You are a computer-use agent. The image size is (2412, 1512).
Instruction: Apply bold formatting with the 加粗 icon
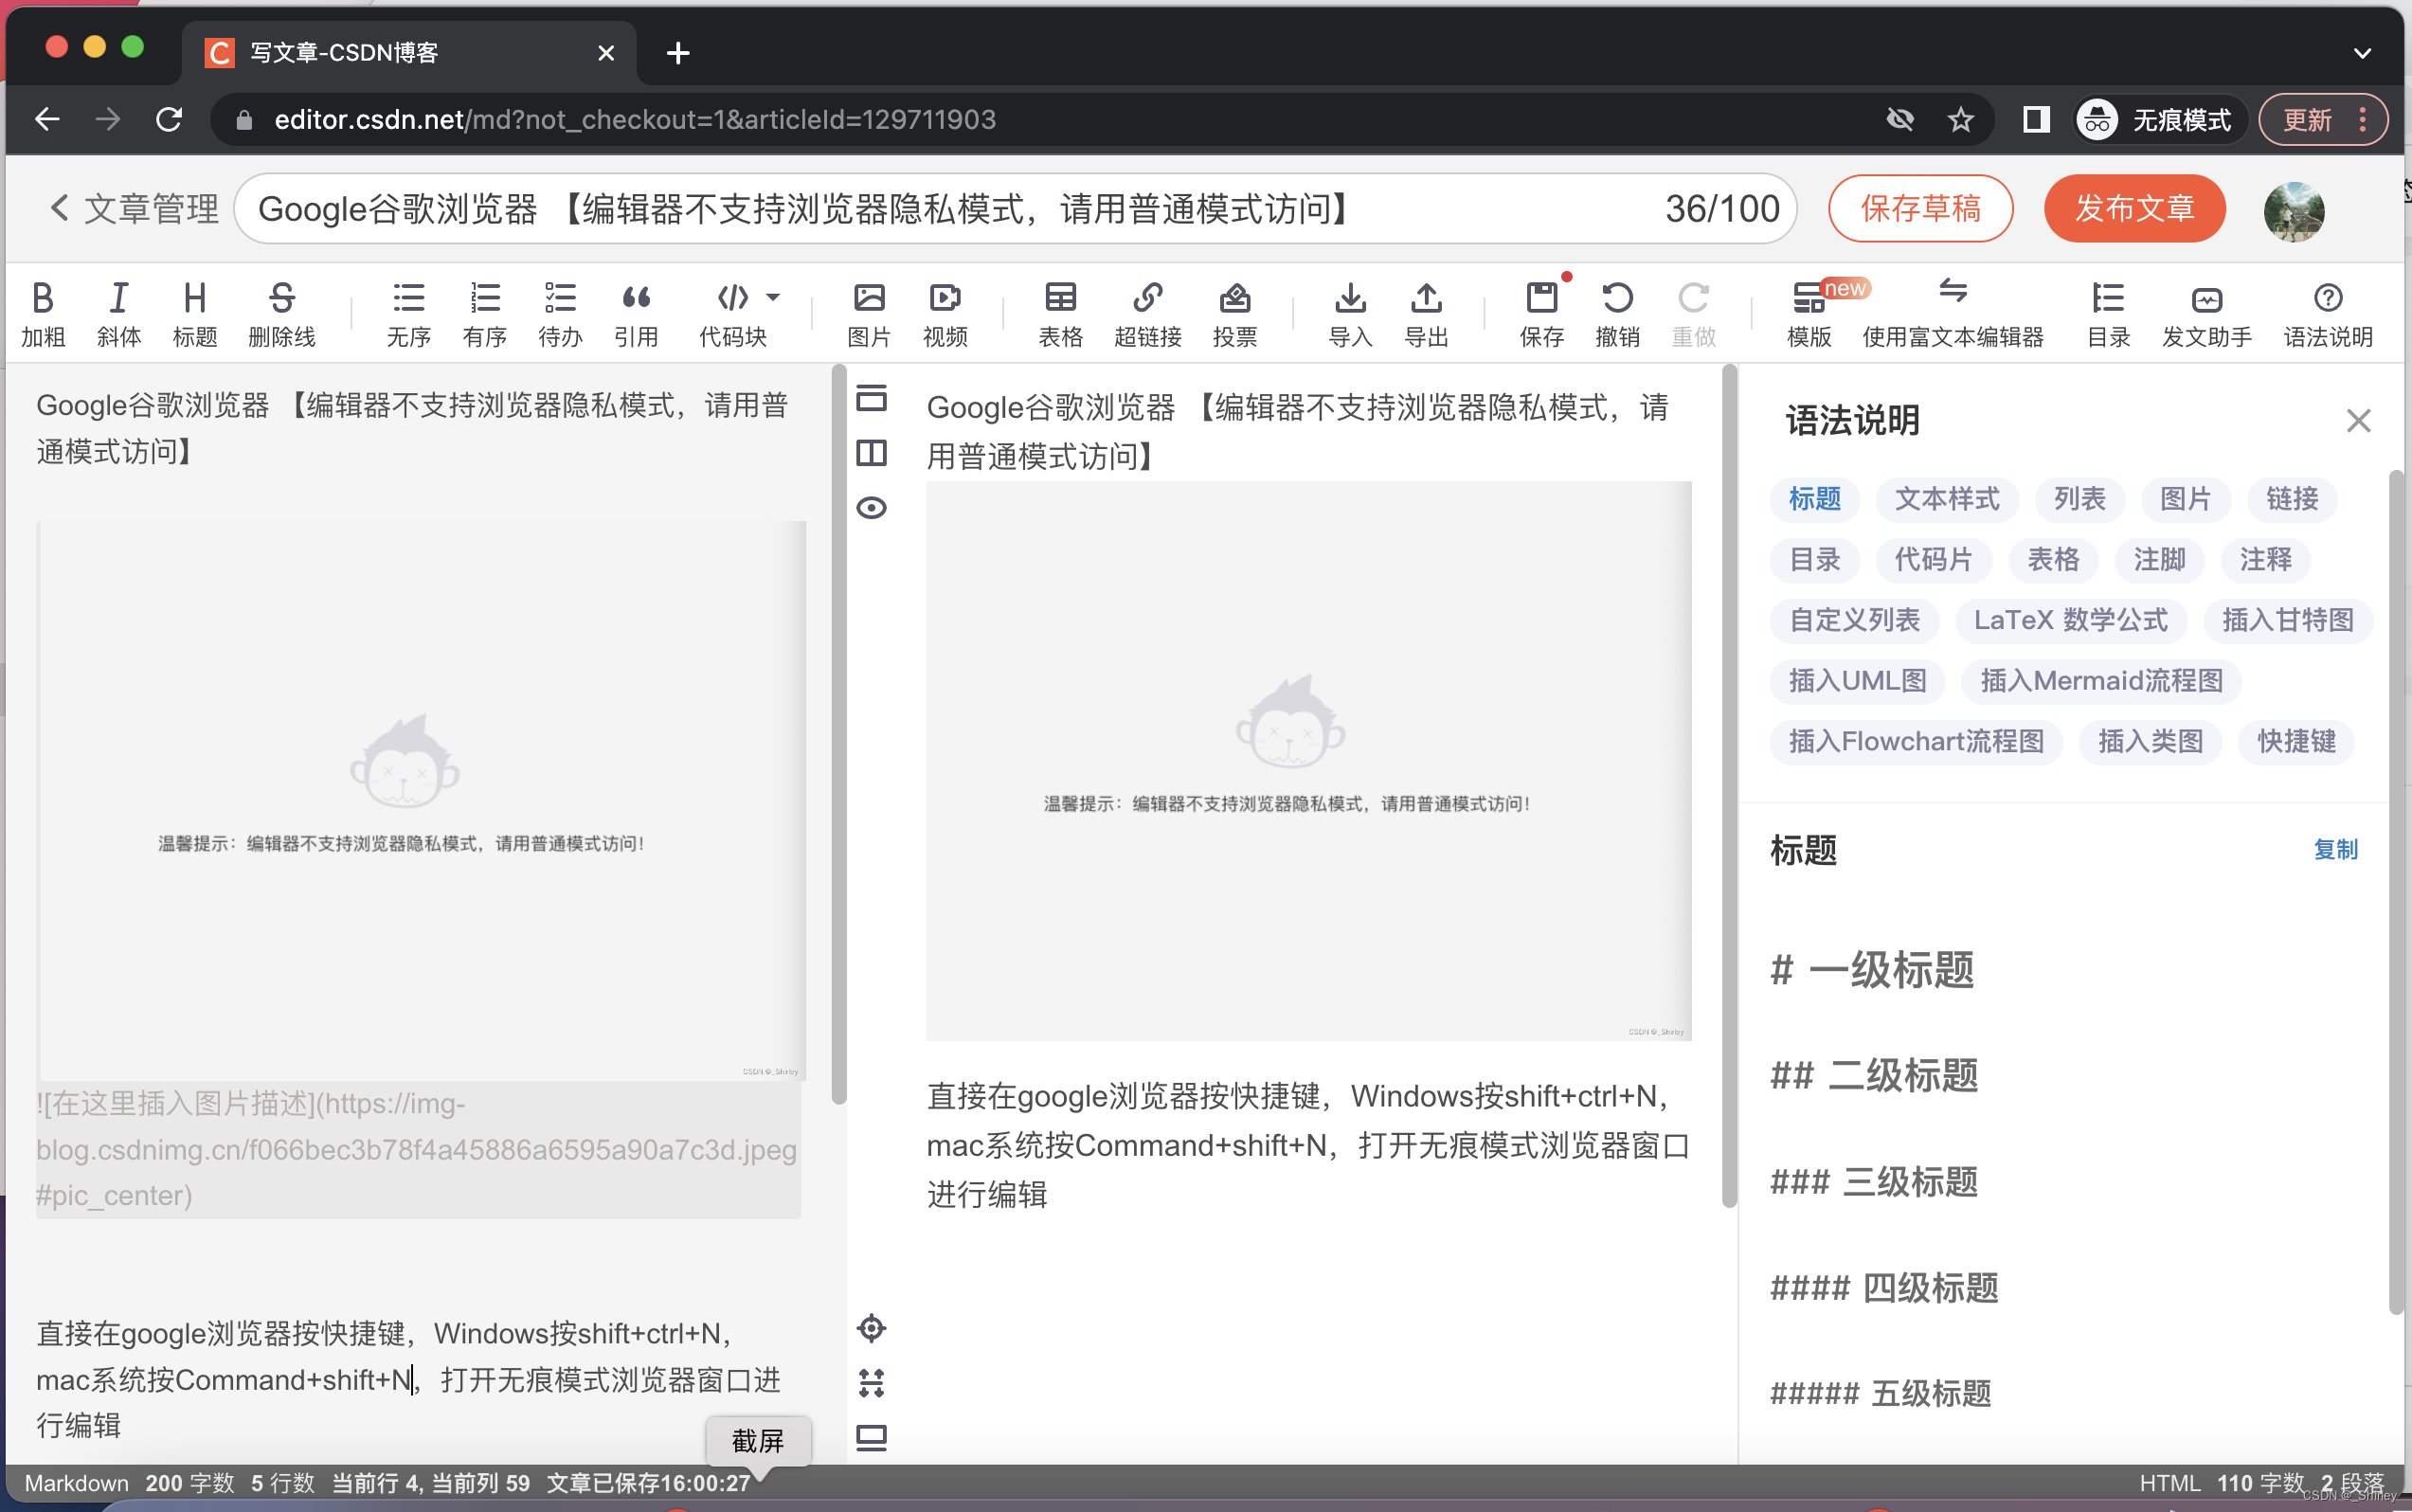42,311
